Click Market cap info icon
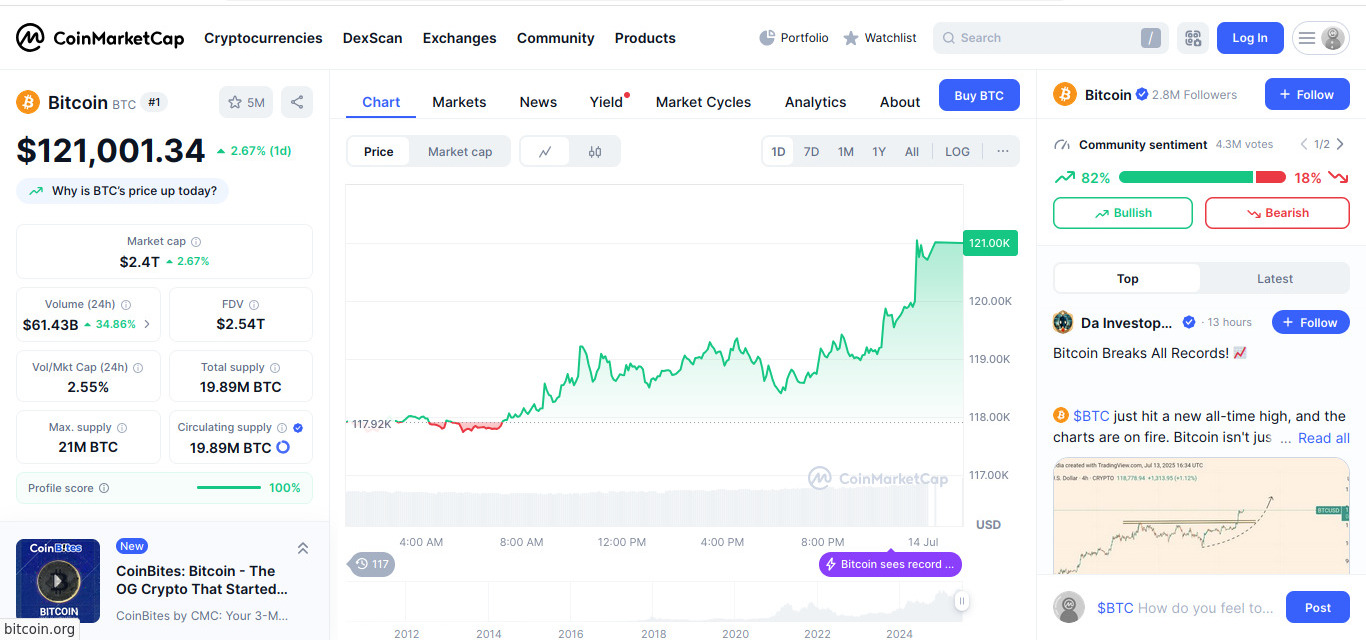Image resolution: width=1366 pixels, height=640 pixels. (196, 242)
